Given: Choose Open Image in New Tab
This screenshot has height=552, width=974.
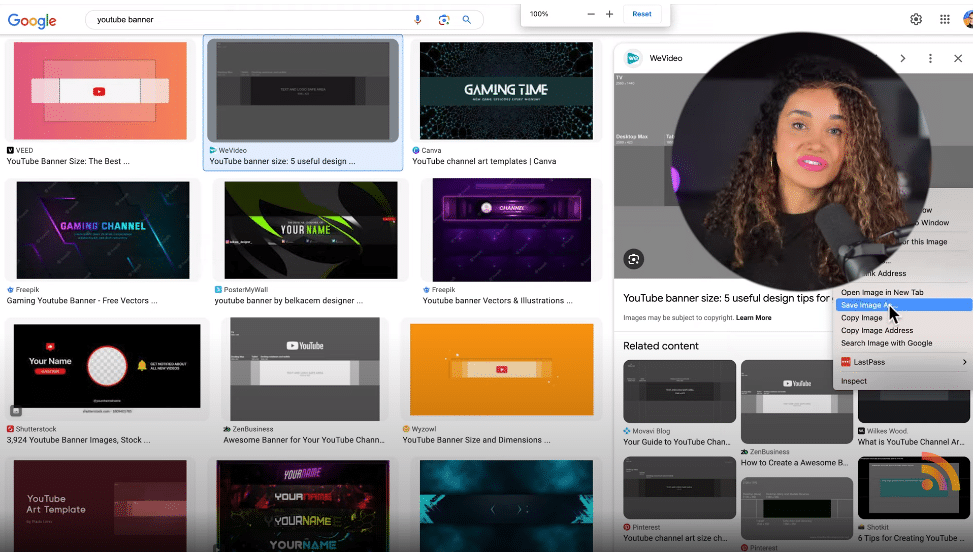Looking at the screenshot, I should pos(882,292).
